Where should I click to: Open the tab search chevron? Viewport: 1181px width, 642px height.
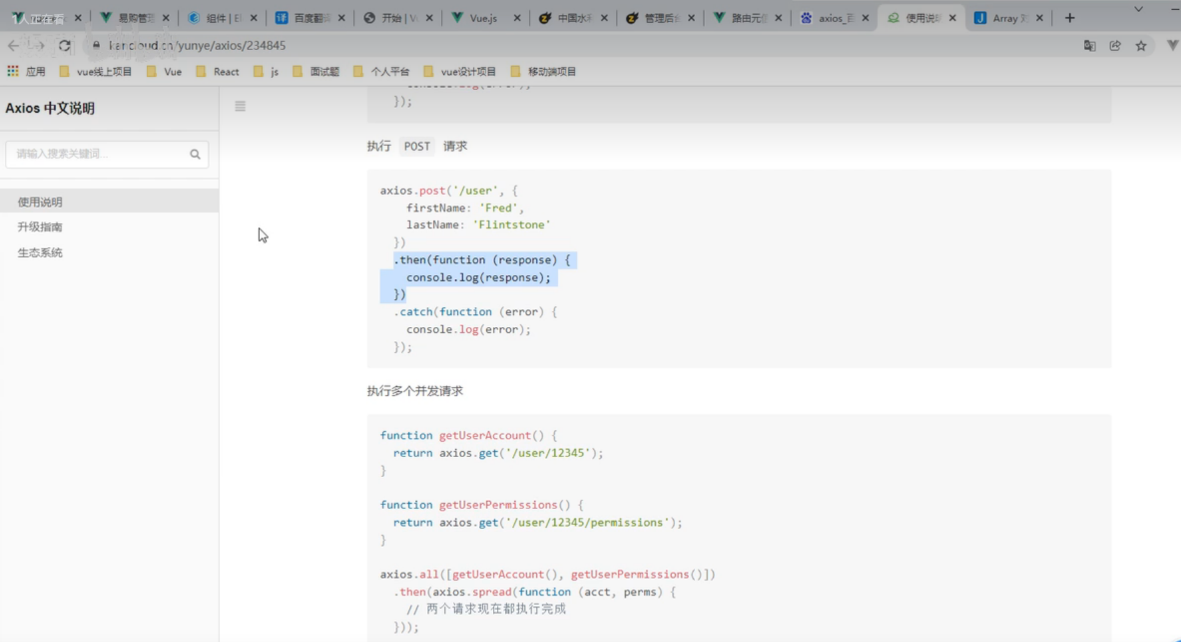point(1138,9)
